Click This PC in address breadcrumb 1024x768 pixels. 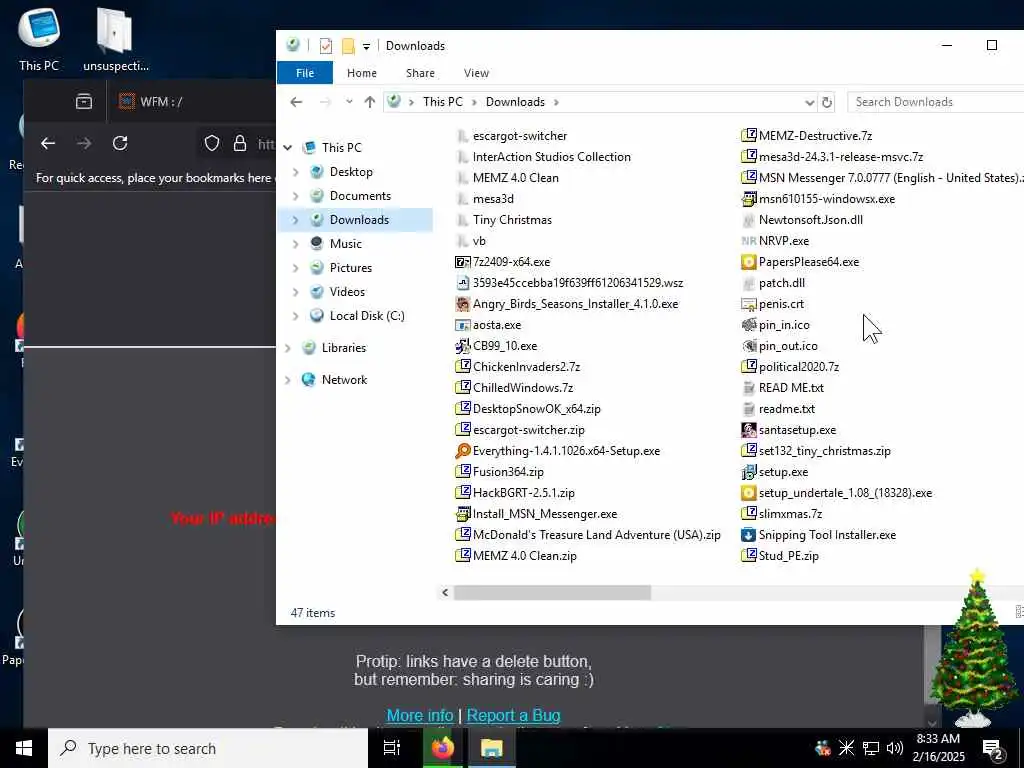443,102
